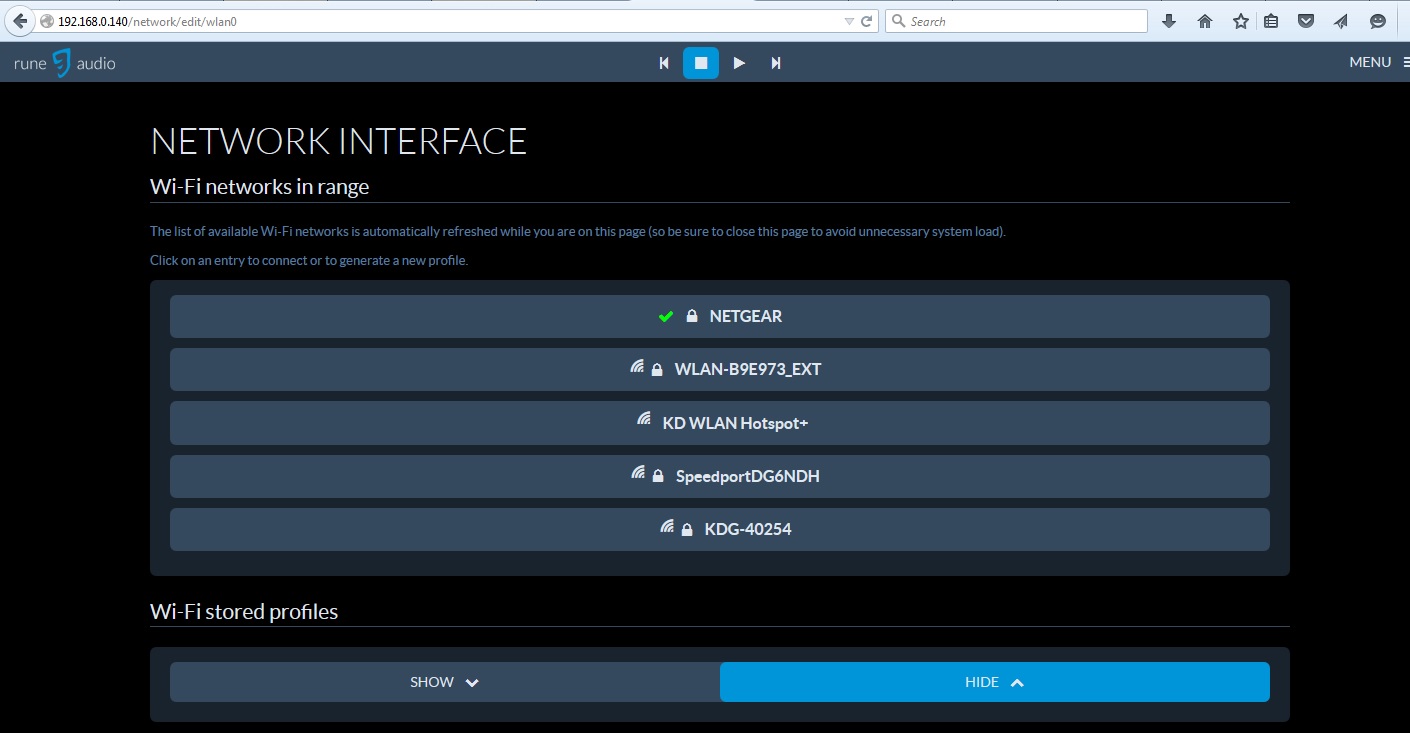Toggle HIDE for stored Wi-Fi profiles
This screenshot has width=1410, height=733.
pyautogui.click(x=994, y=682)
